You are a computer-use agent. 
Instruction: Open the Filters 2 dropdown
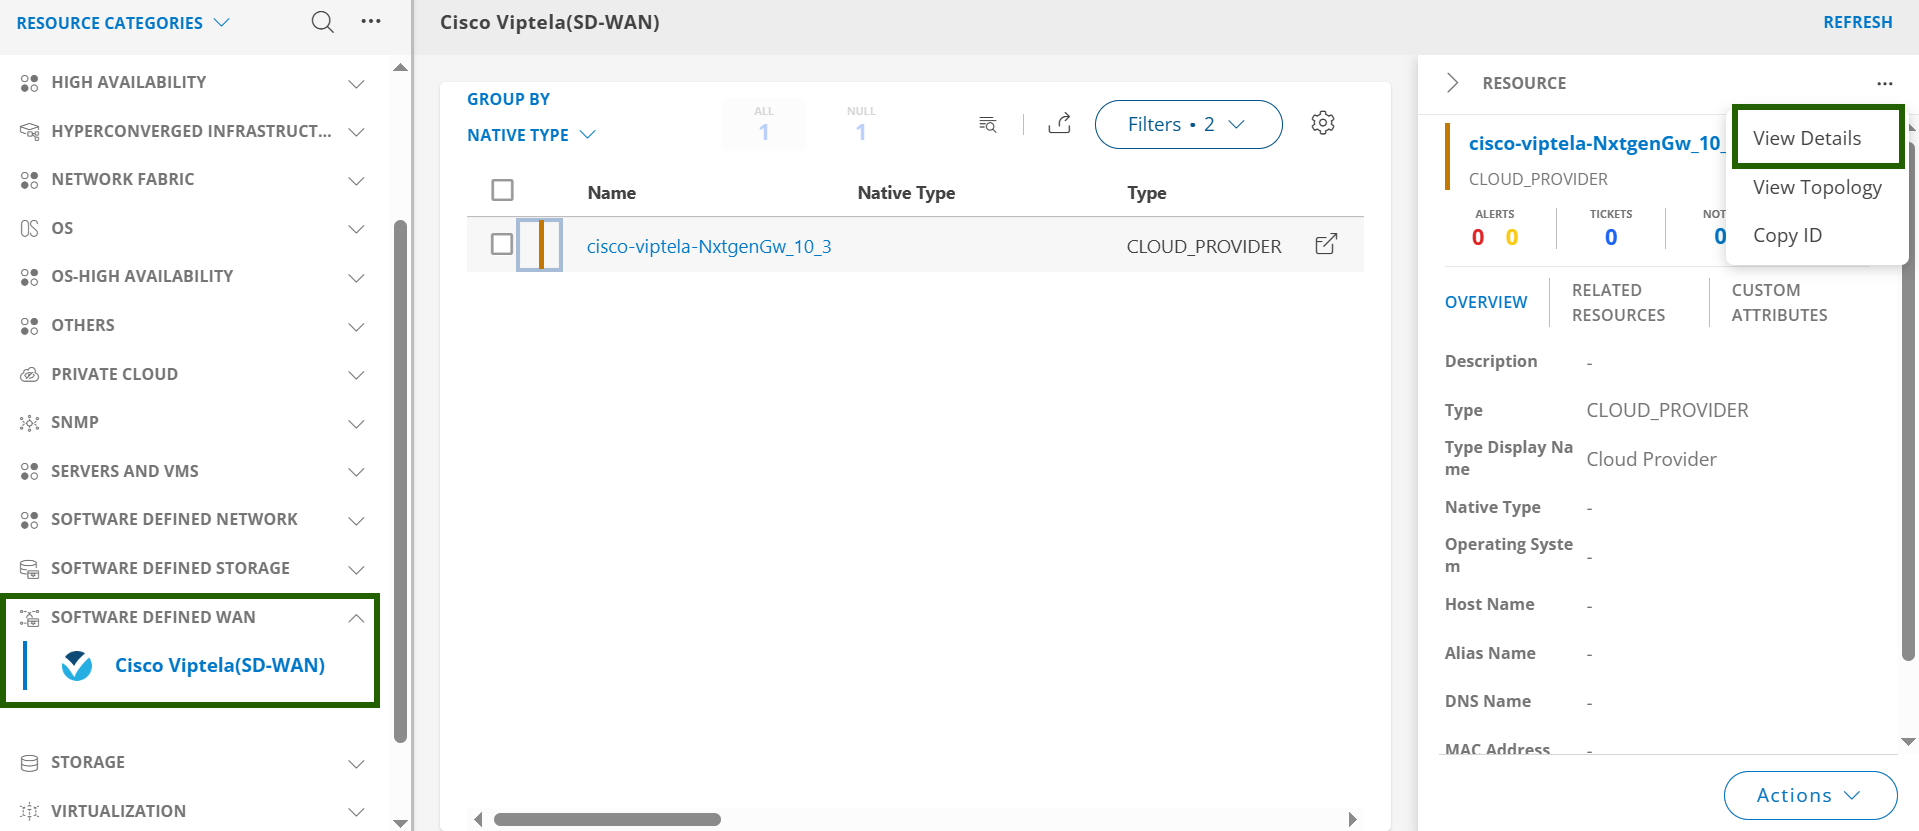[1188, 124]
